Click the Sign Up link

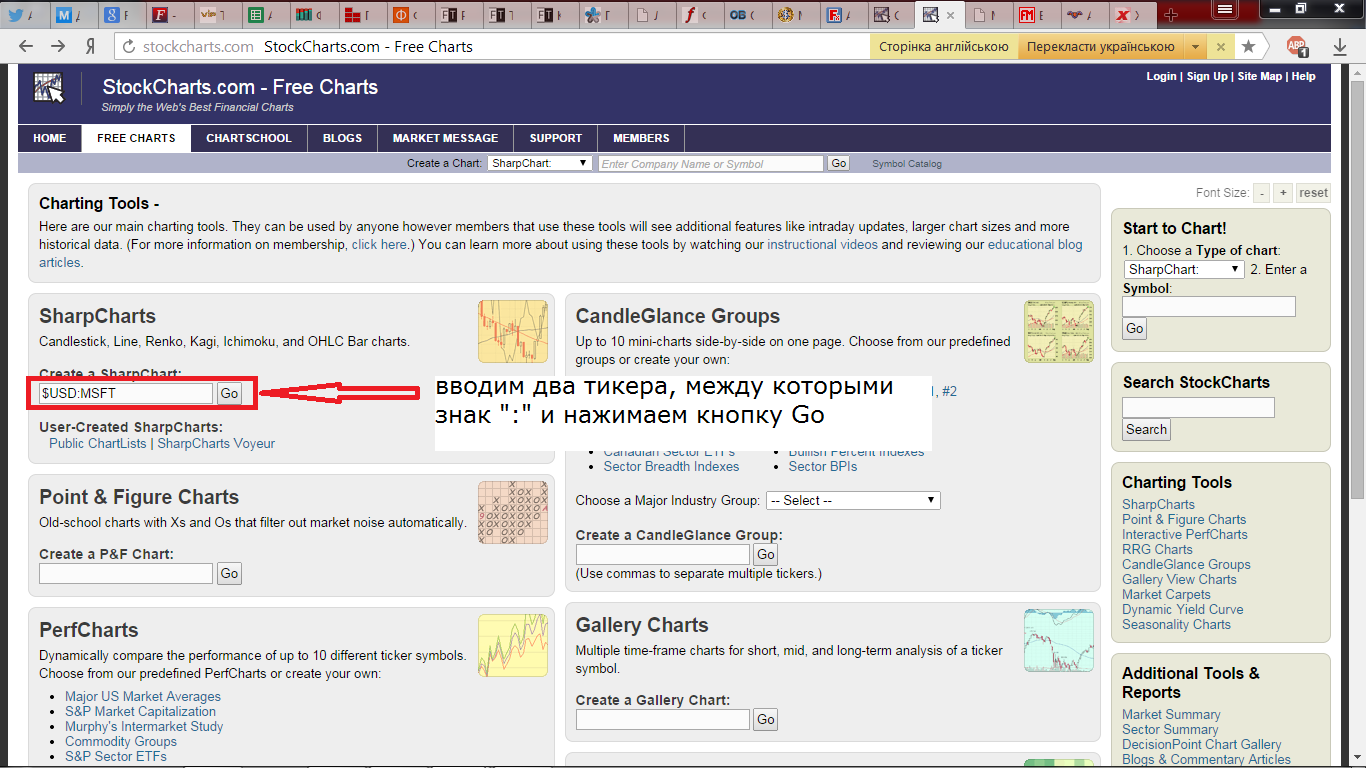point(1206,76)
